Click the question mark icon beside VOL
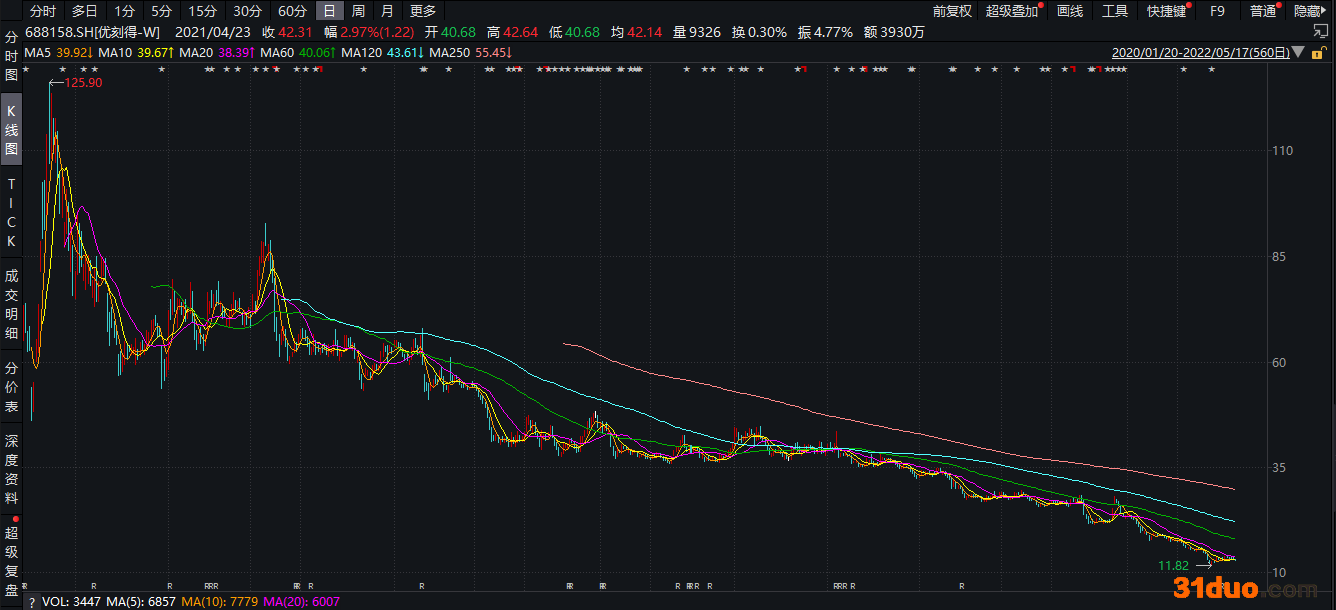 [x=32, y=602]
